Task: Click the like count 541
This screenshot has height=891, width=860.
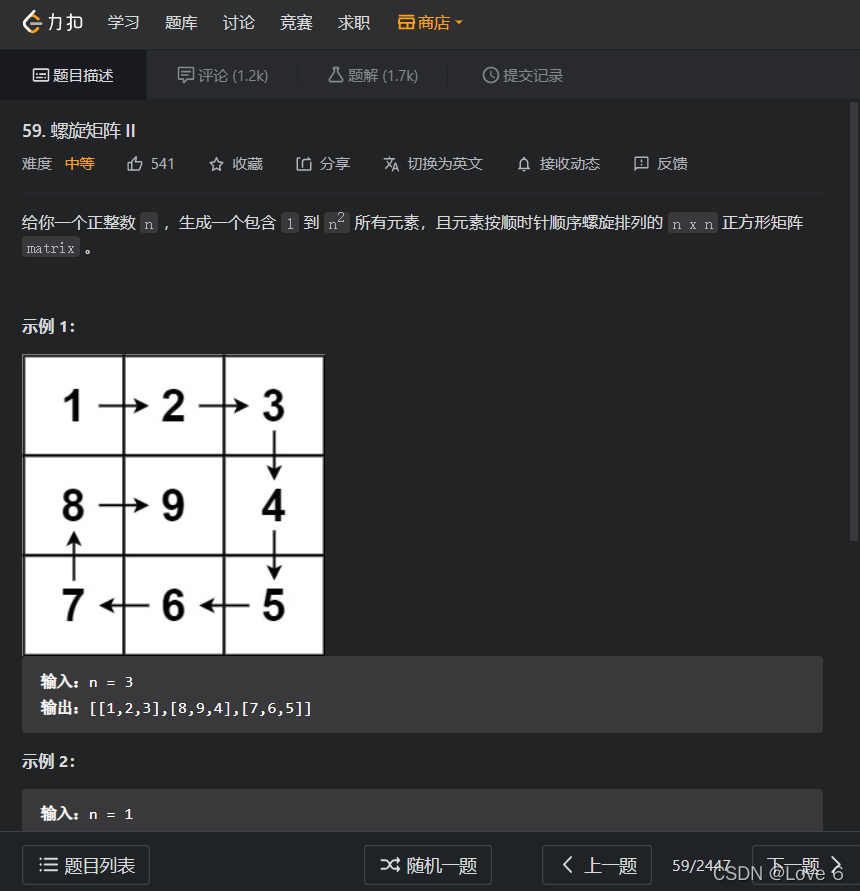Action: click(x=163, y=164)
